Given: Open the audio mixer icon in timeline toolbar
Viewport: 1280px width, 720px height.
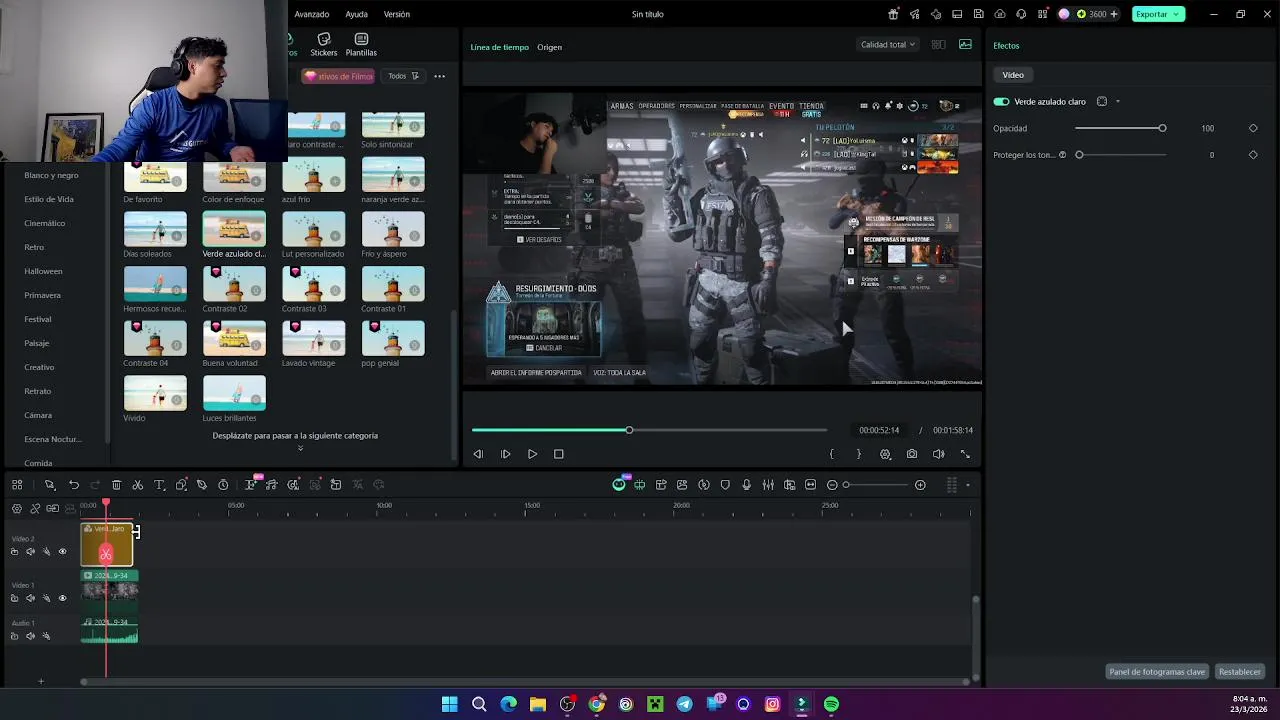Looking at the screenshot, I should point(768,485).
